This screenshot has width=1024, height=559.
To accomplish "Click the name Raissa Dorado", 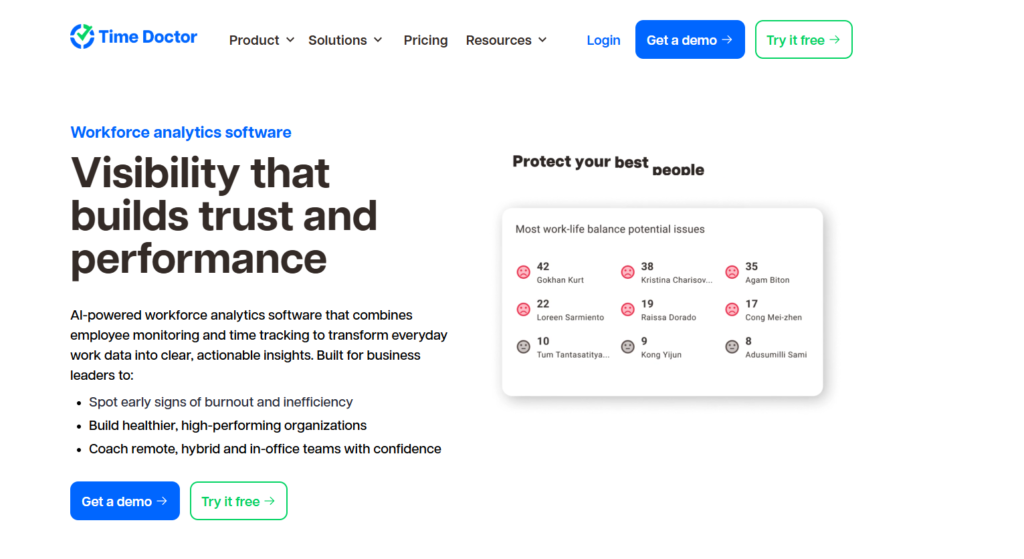I will (668, 317).
